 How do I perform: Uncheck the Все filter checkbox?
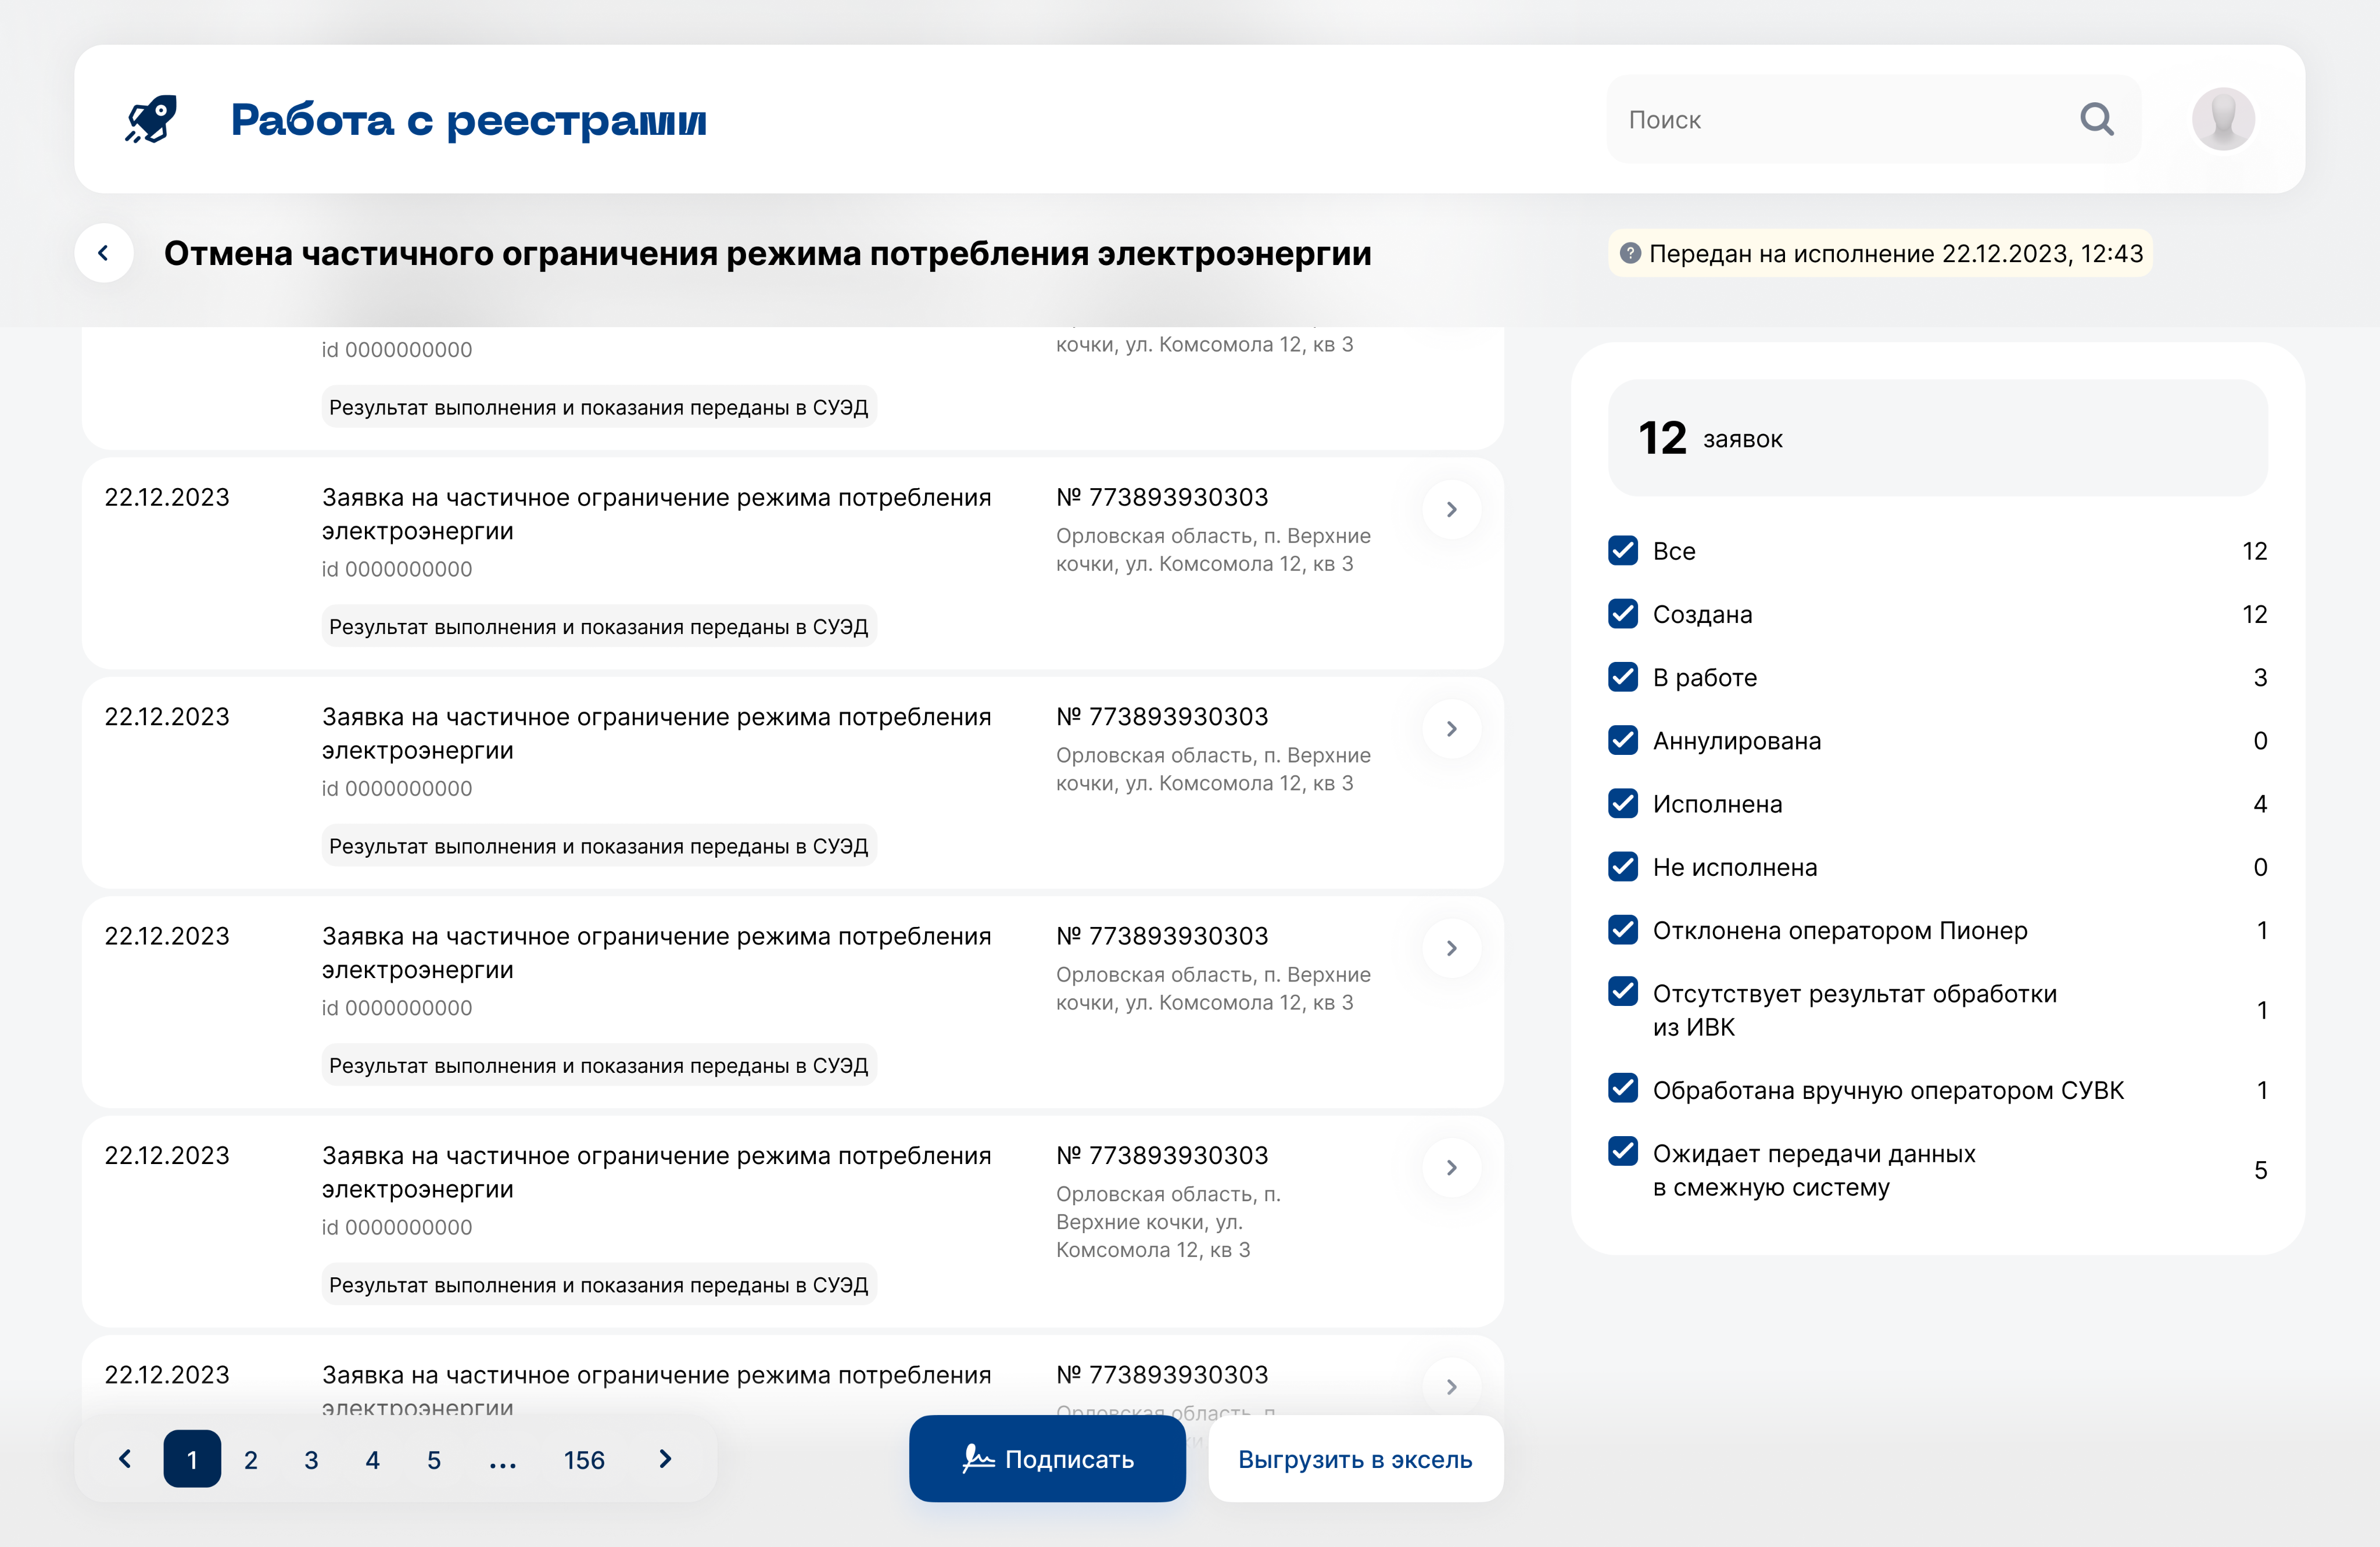tap(1623, 550)
